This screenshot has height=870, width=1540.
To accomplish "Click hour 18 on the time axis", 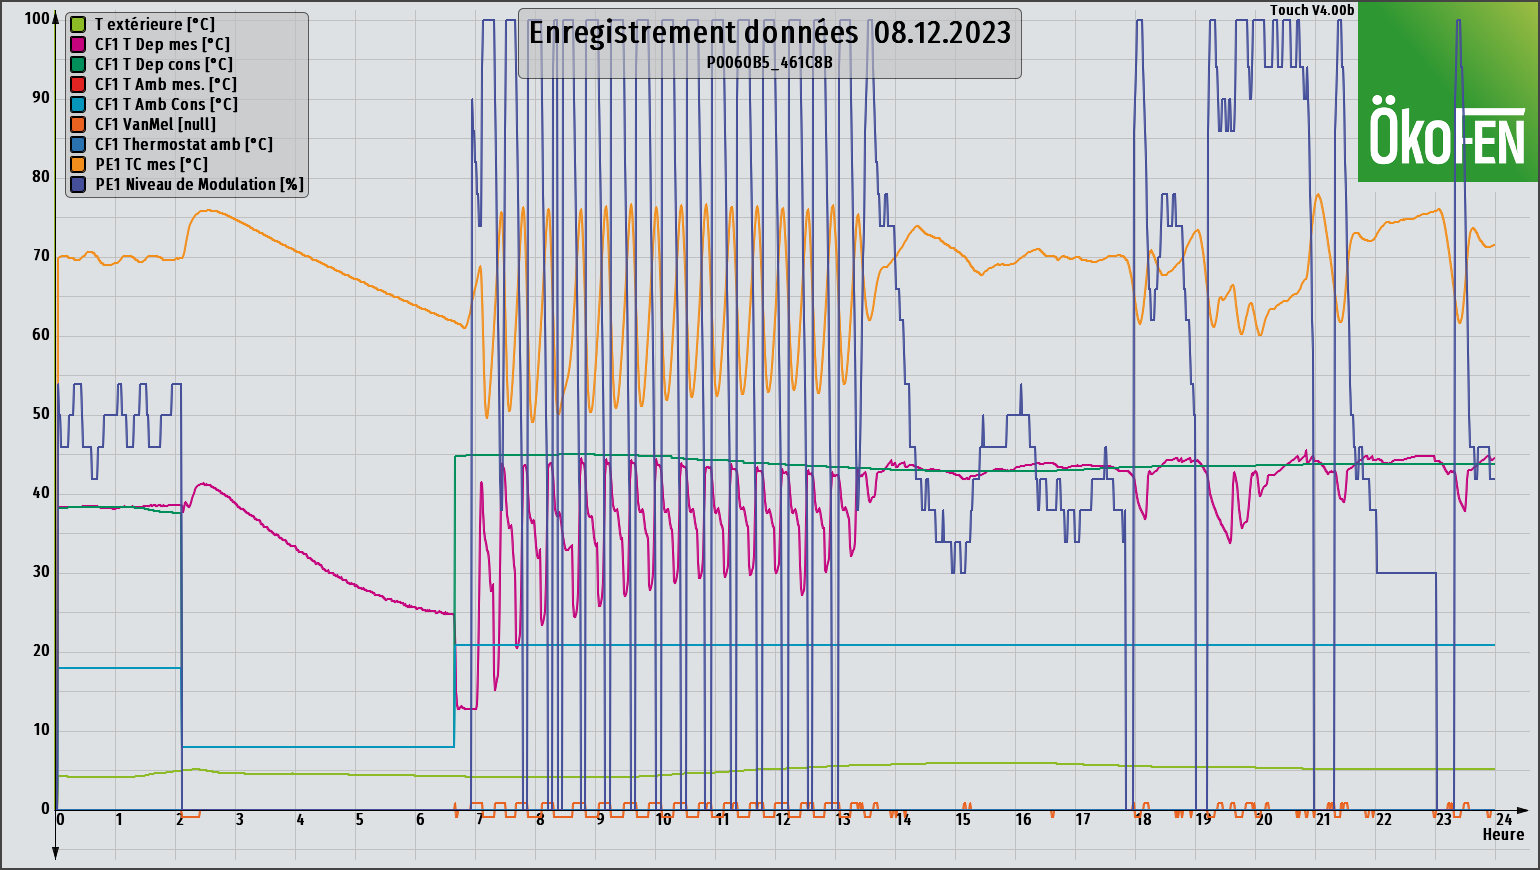I will pyautogui.click(x=1143, y=819).
